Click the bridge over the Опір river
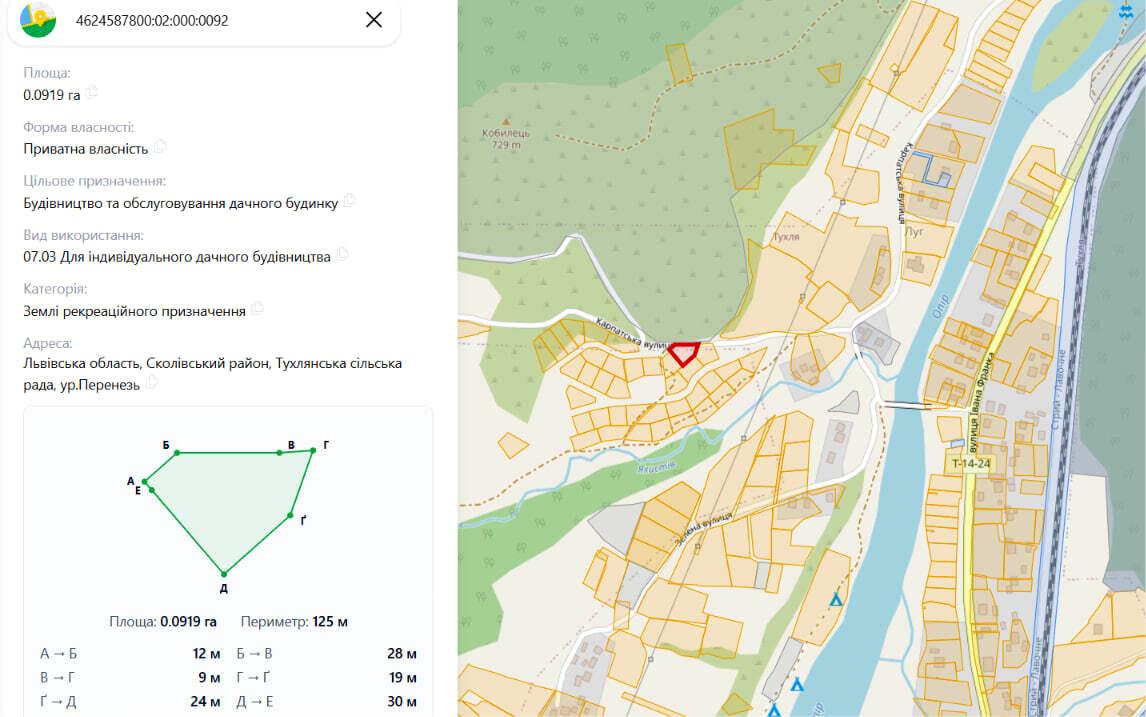The width and height of the screenshot is (1146, 717). 906,404
